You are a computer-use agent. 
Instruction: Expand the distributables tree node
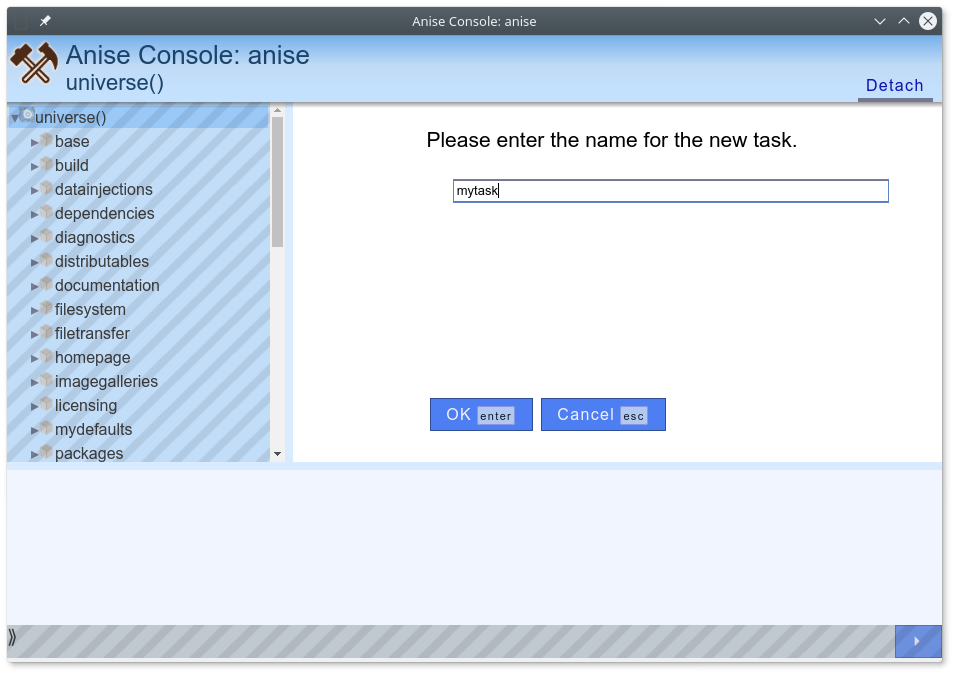tap(35, 263)
